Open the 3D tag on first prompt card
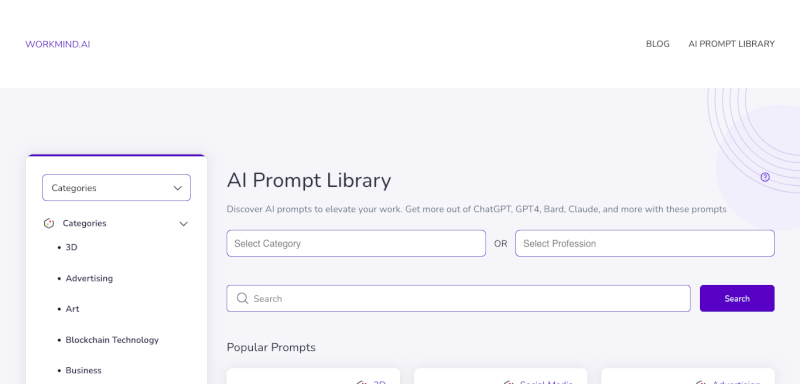This screenshot has height=384, width=800. point(379,382)
